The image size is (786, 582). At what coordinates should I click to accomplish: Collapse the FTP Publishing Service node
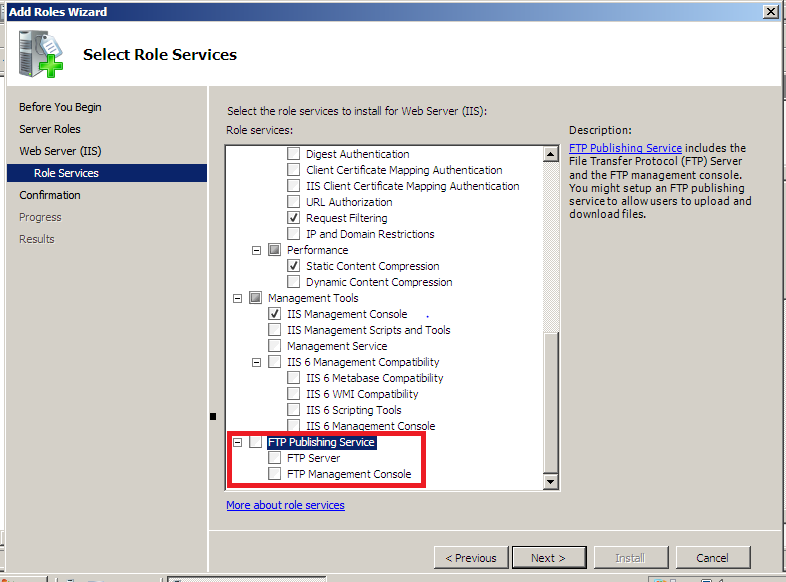tap(237, 443)
